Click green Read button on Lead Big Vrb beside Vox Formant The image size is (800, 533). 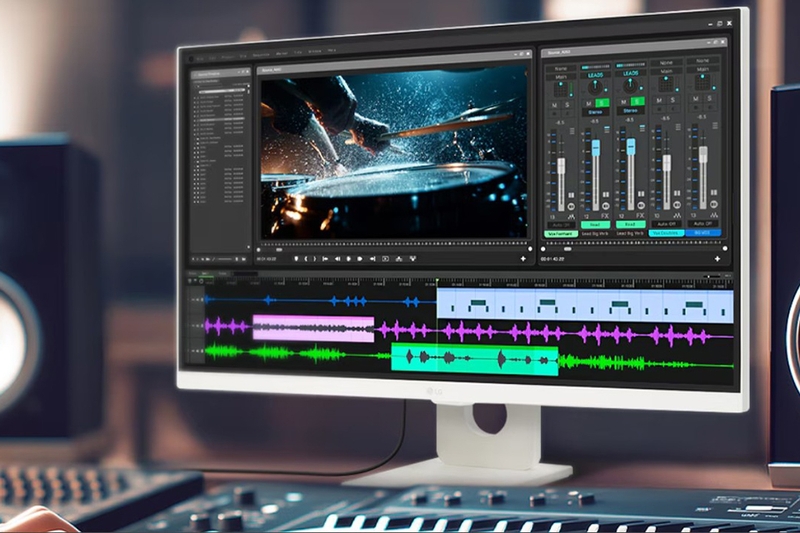click(595, 224)
